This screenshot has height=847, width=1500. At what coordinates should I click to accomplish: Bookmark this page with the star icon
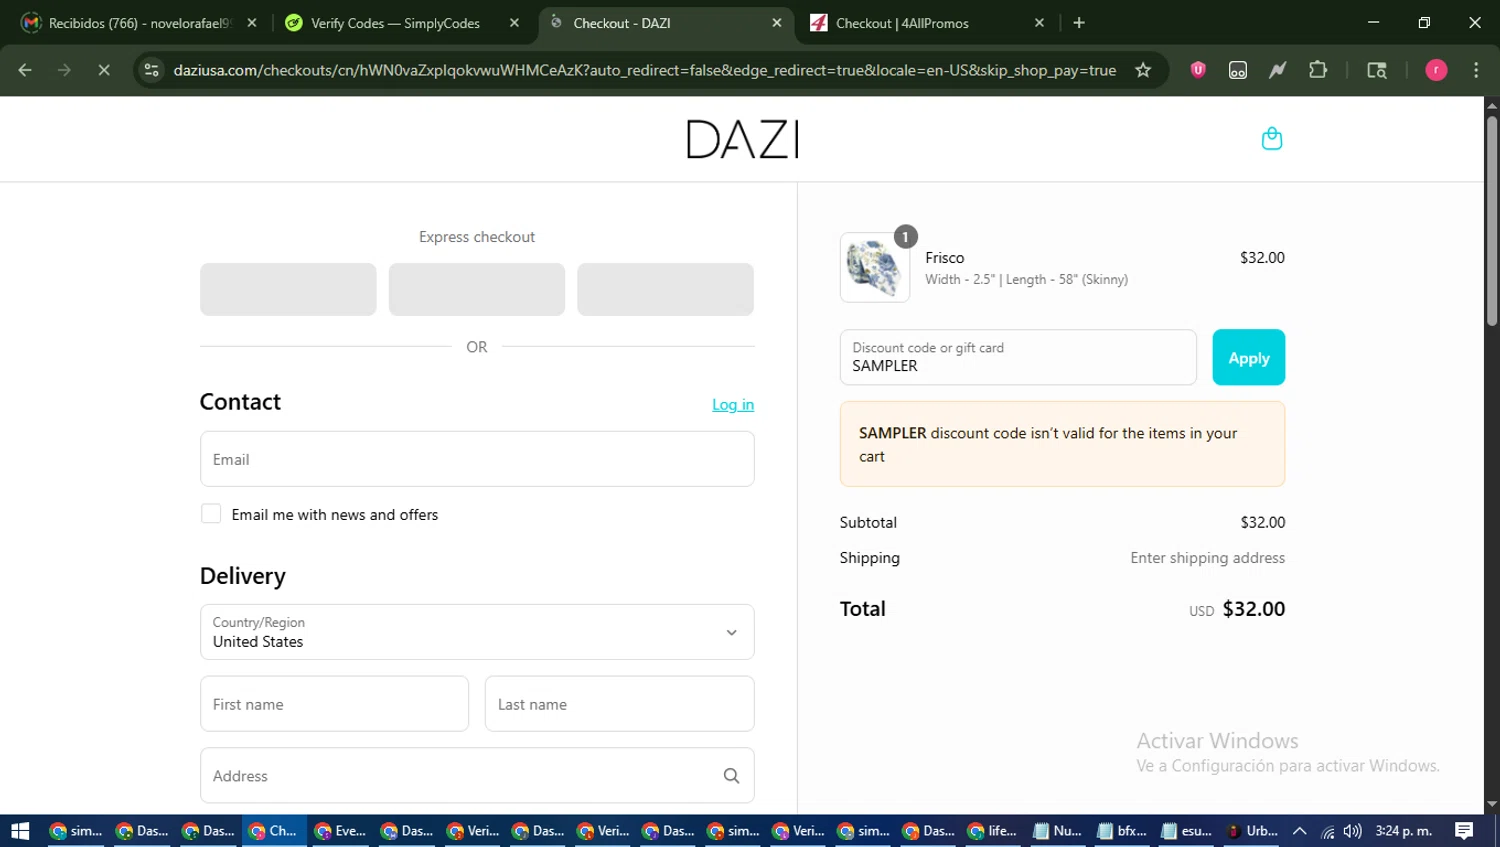[1143, 70]
